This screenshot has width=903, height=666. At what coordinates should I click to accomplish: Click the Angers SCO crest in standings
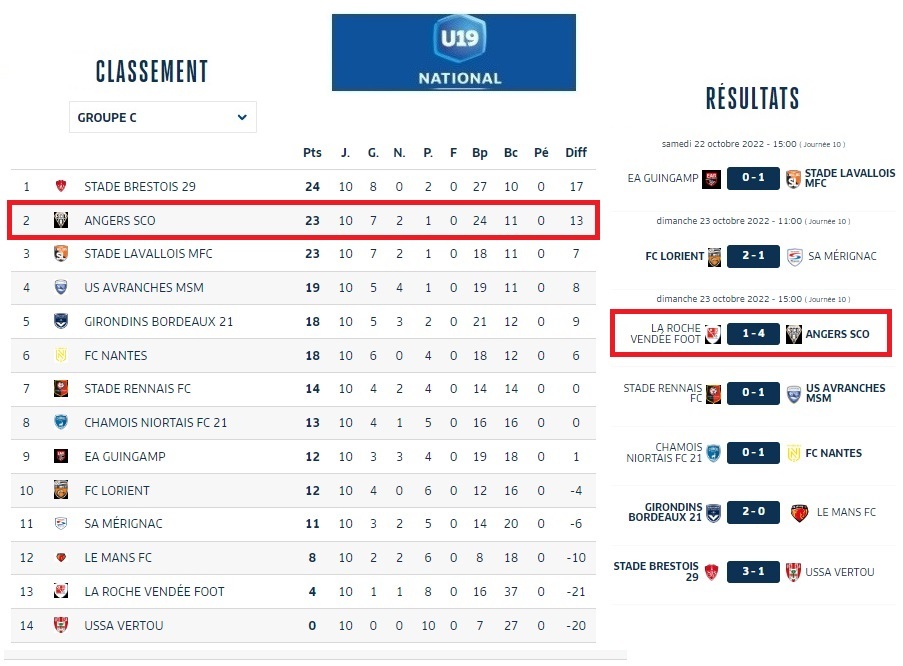(61, 220)
